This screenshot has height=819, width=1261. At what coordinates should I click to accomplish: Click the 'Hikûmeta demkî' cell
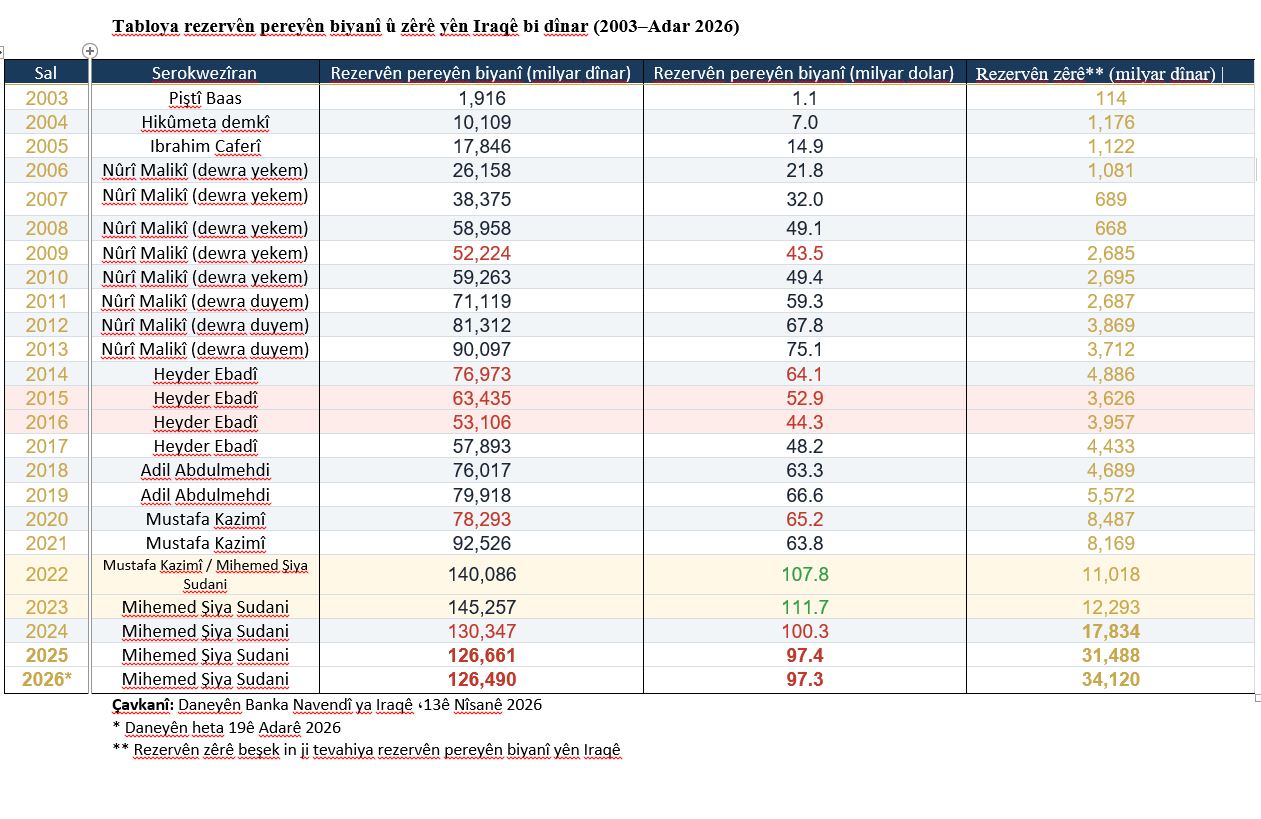[205, 122]
